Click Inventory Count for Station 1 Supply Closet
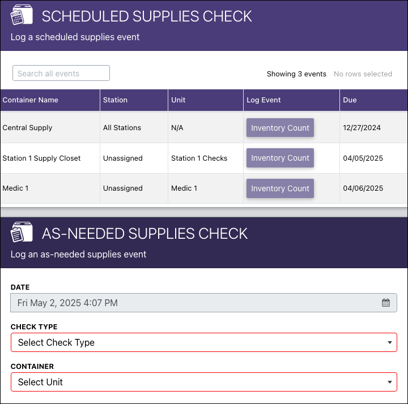Image resolution: width=408 pixels, height=404 pixels. pyautogui.click(x=280, y=158)
